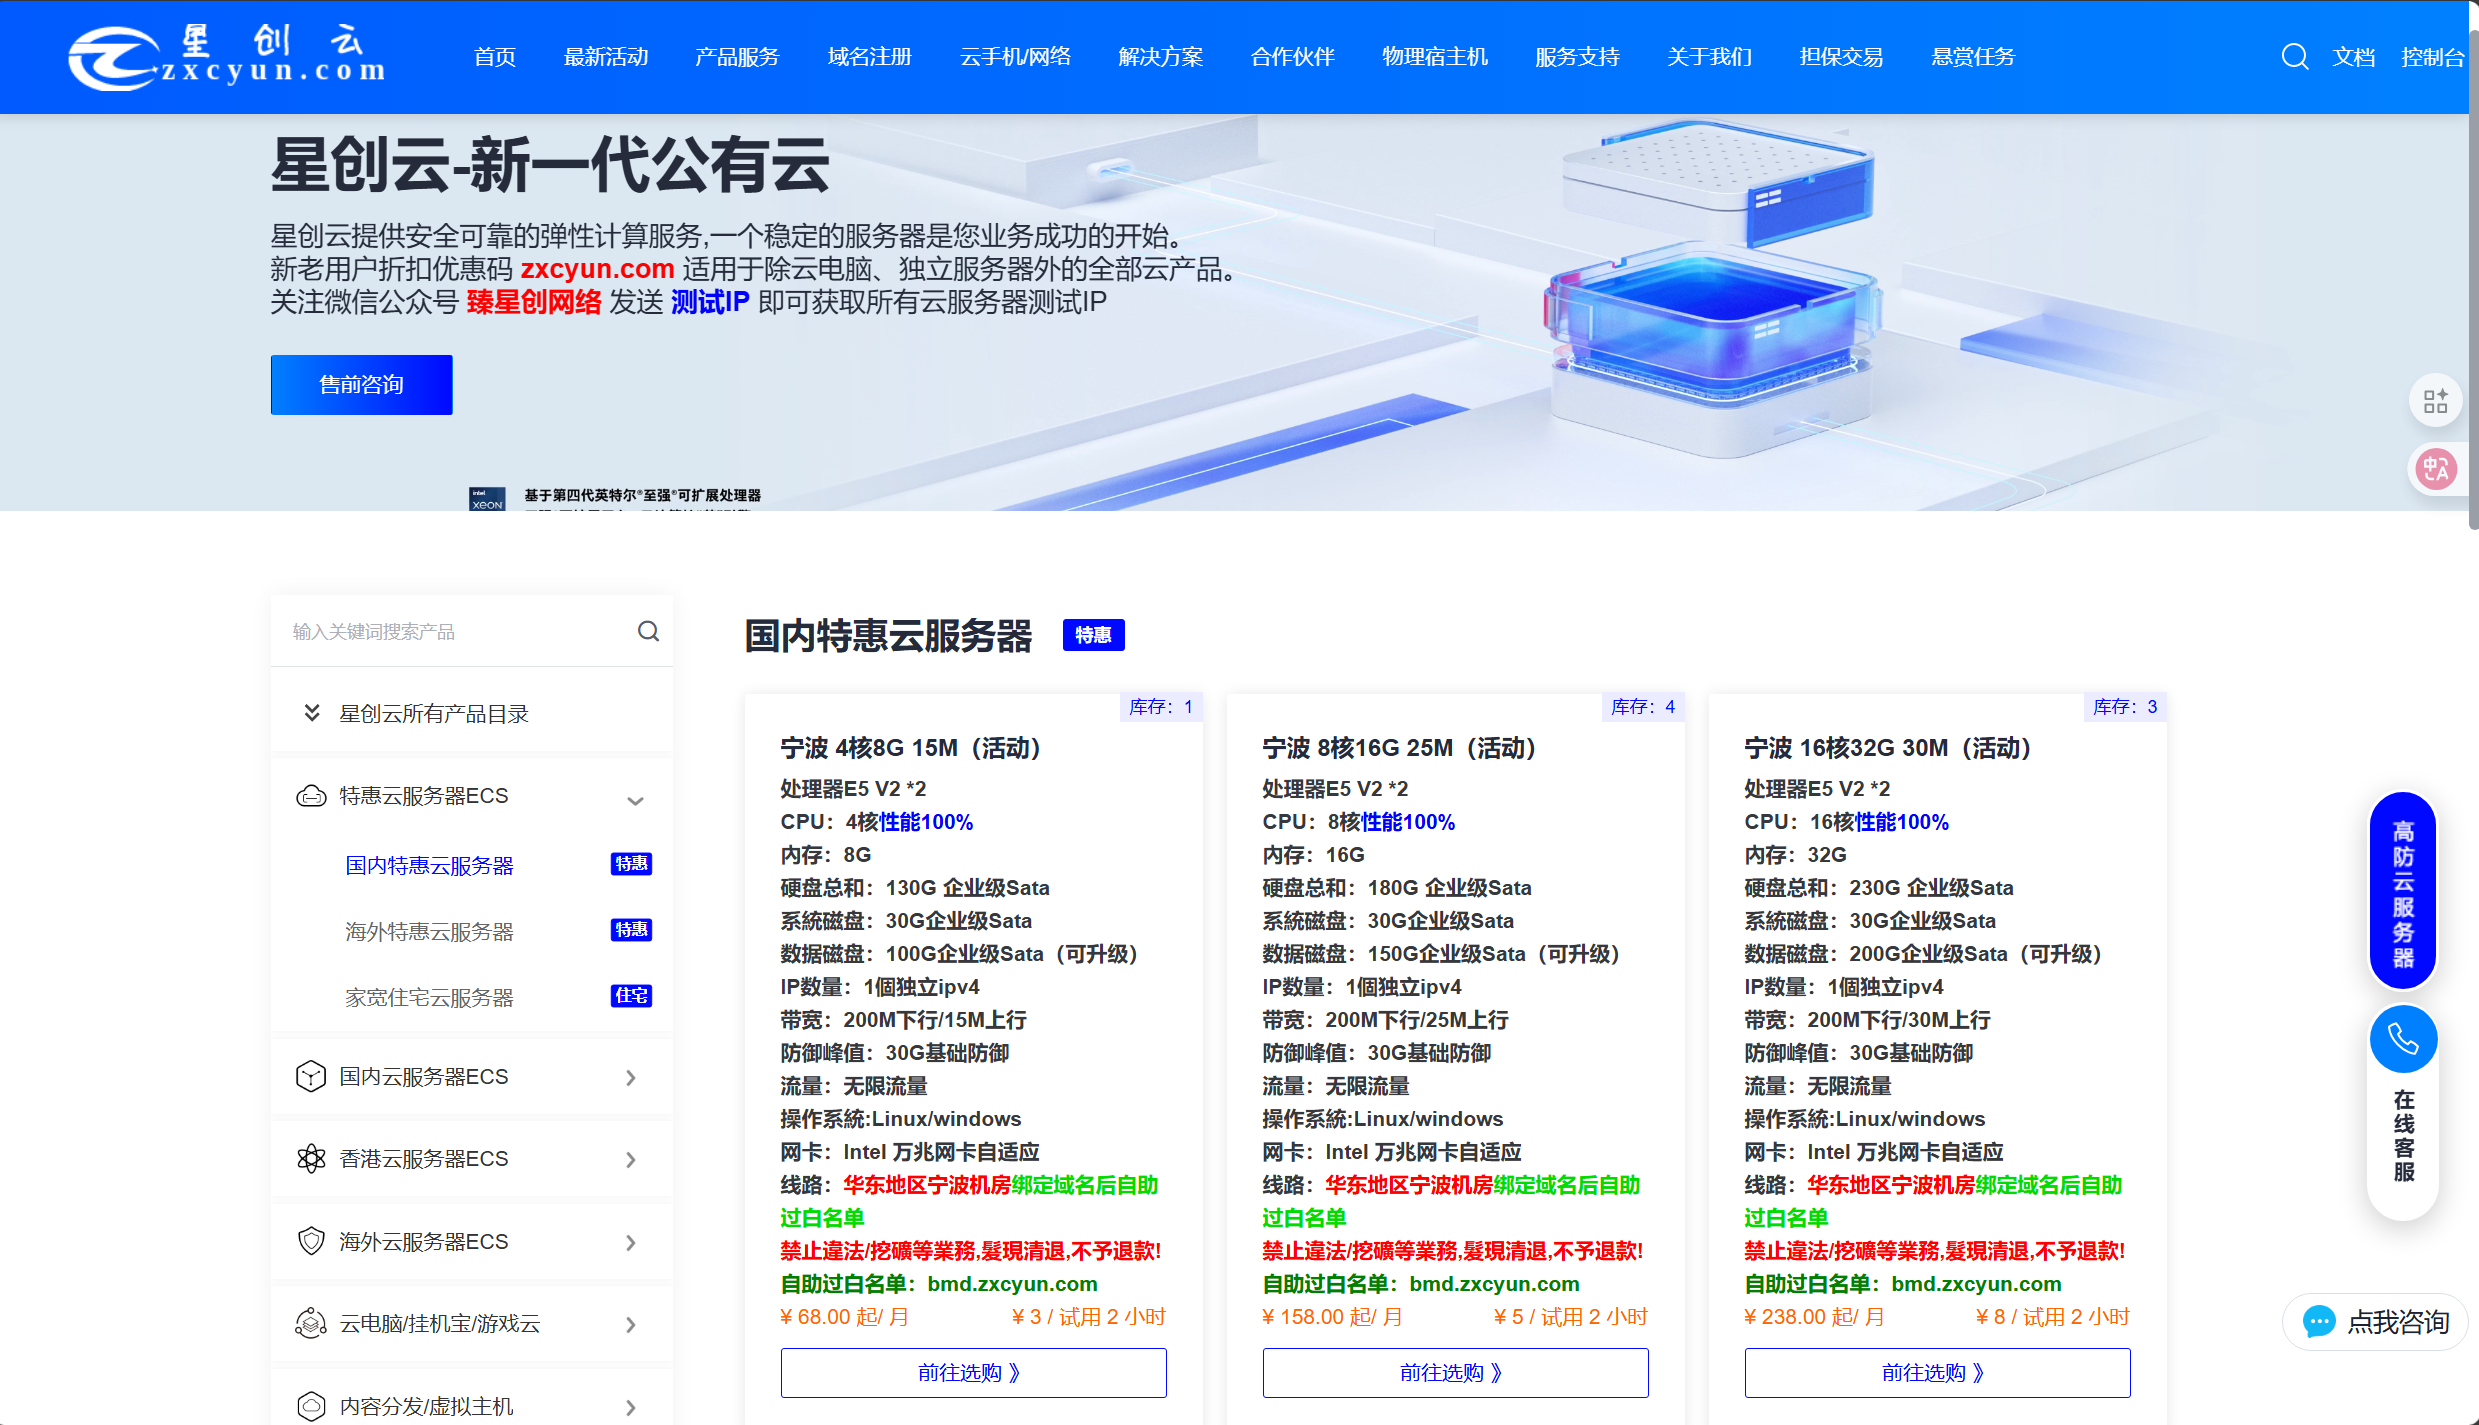Viewport: 2479px width, 1425px height.
Task: Click the 特惠 badge on 海外特惠云服务器
Action: pos(631,930)
